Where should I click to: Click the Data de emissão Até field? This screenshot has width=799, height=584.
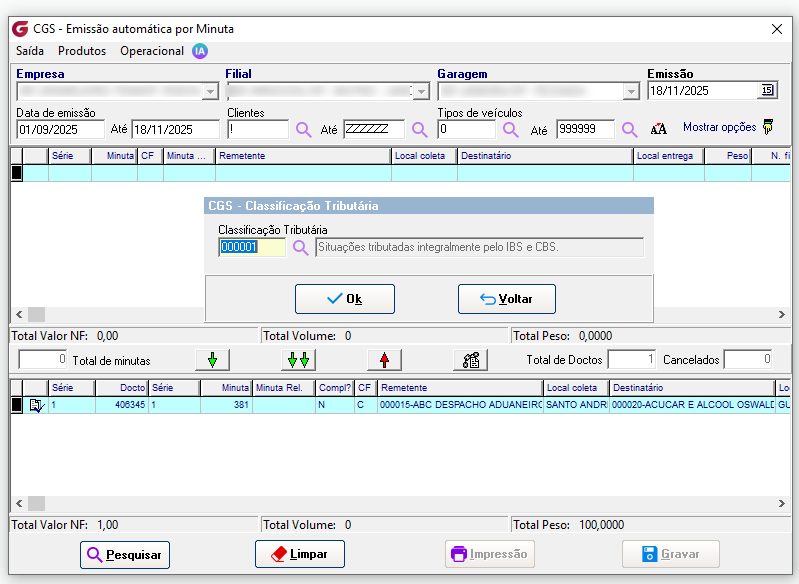[x=175, y=129]
